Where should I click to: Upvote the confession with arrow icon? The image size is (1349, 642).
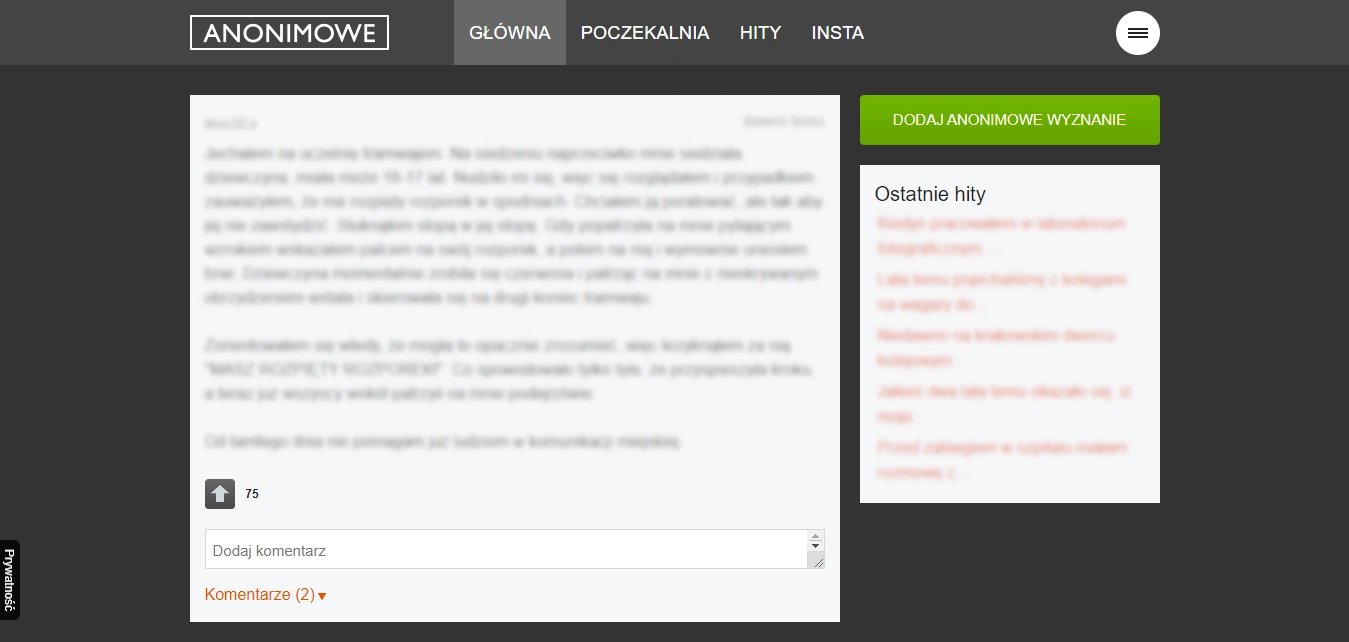[x=220, y=494]
